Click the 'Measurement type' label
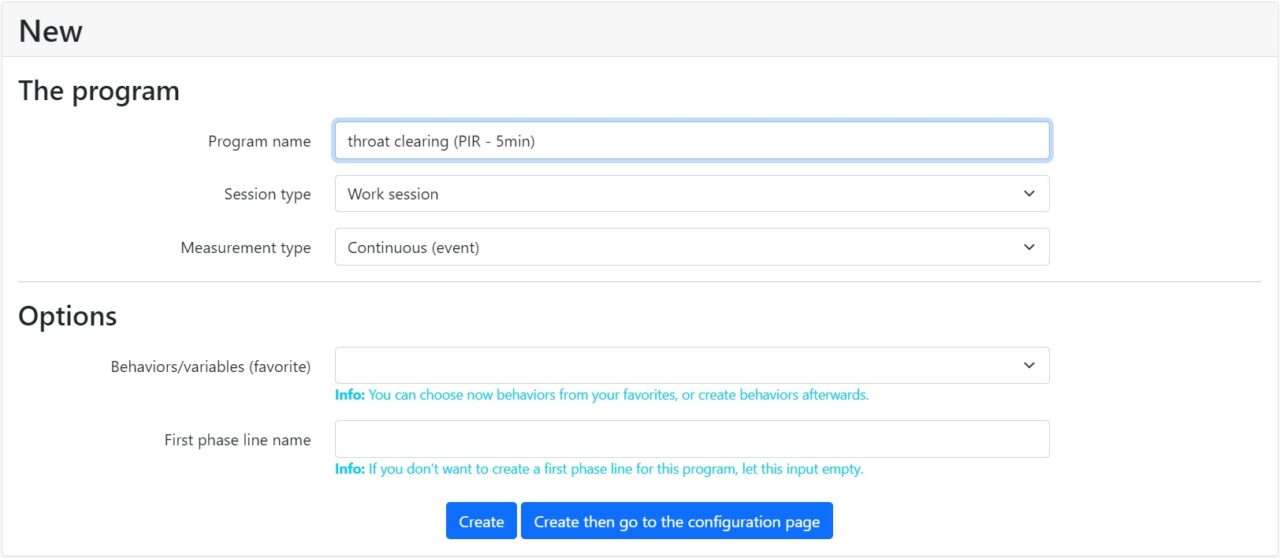This screenshot has height=558, width=1280. click(245, 247)
